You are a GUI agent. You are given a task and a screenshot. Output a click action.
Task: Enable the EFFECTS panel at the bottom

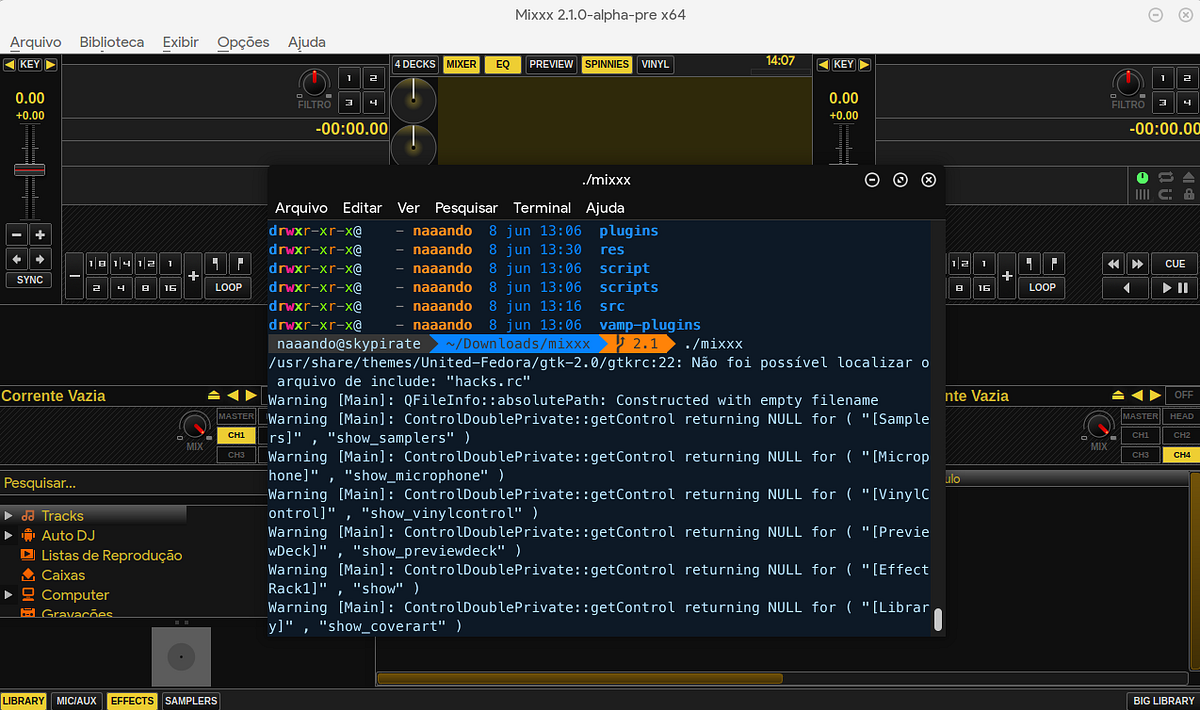point(131,700)
